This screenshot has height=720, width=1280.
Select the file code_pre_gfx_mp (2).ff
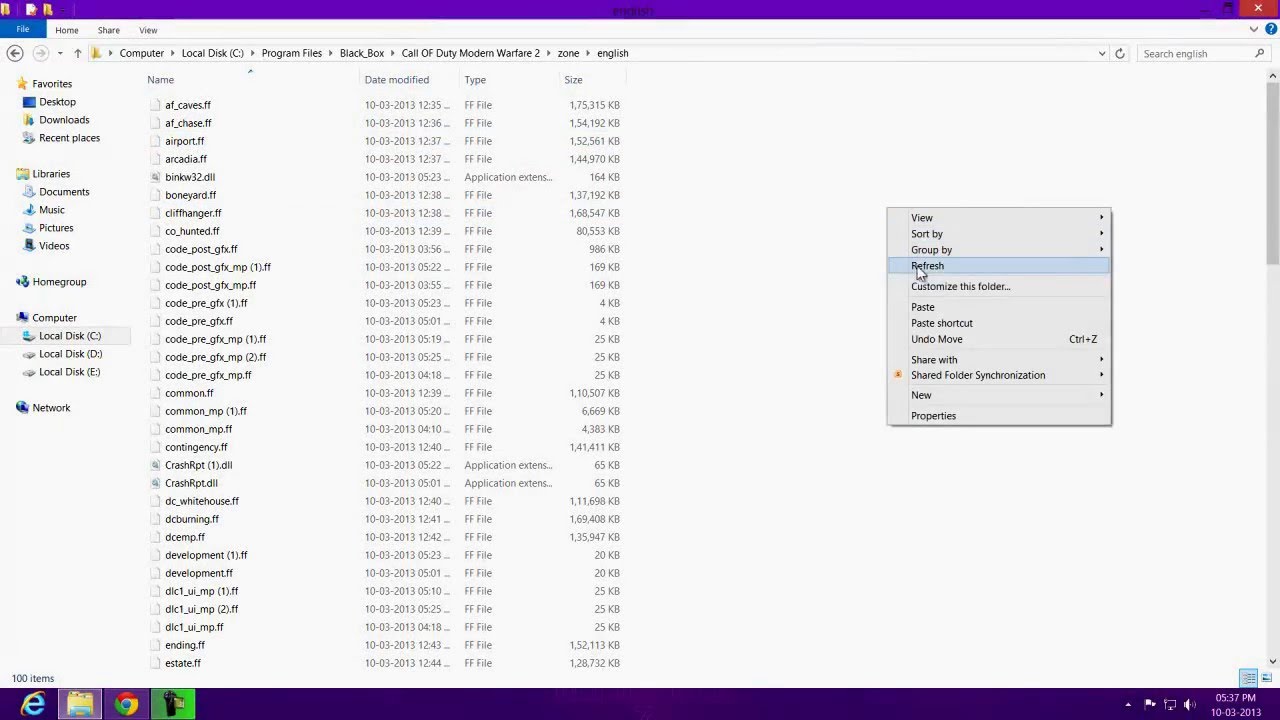coord(215,357)
